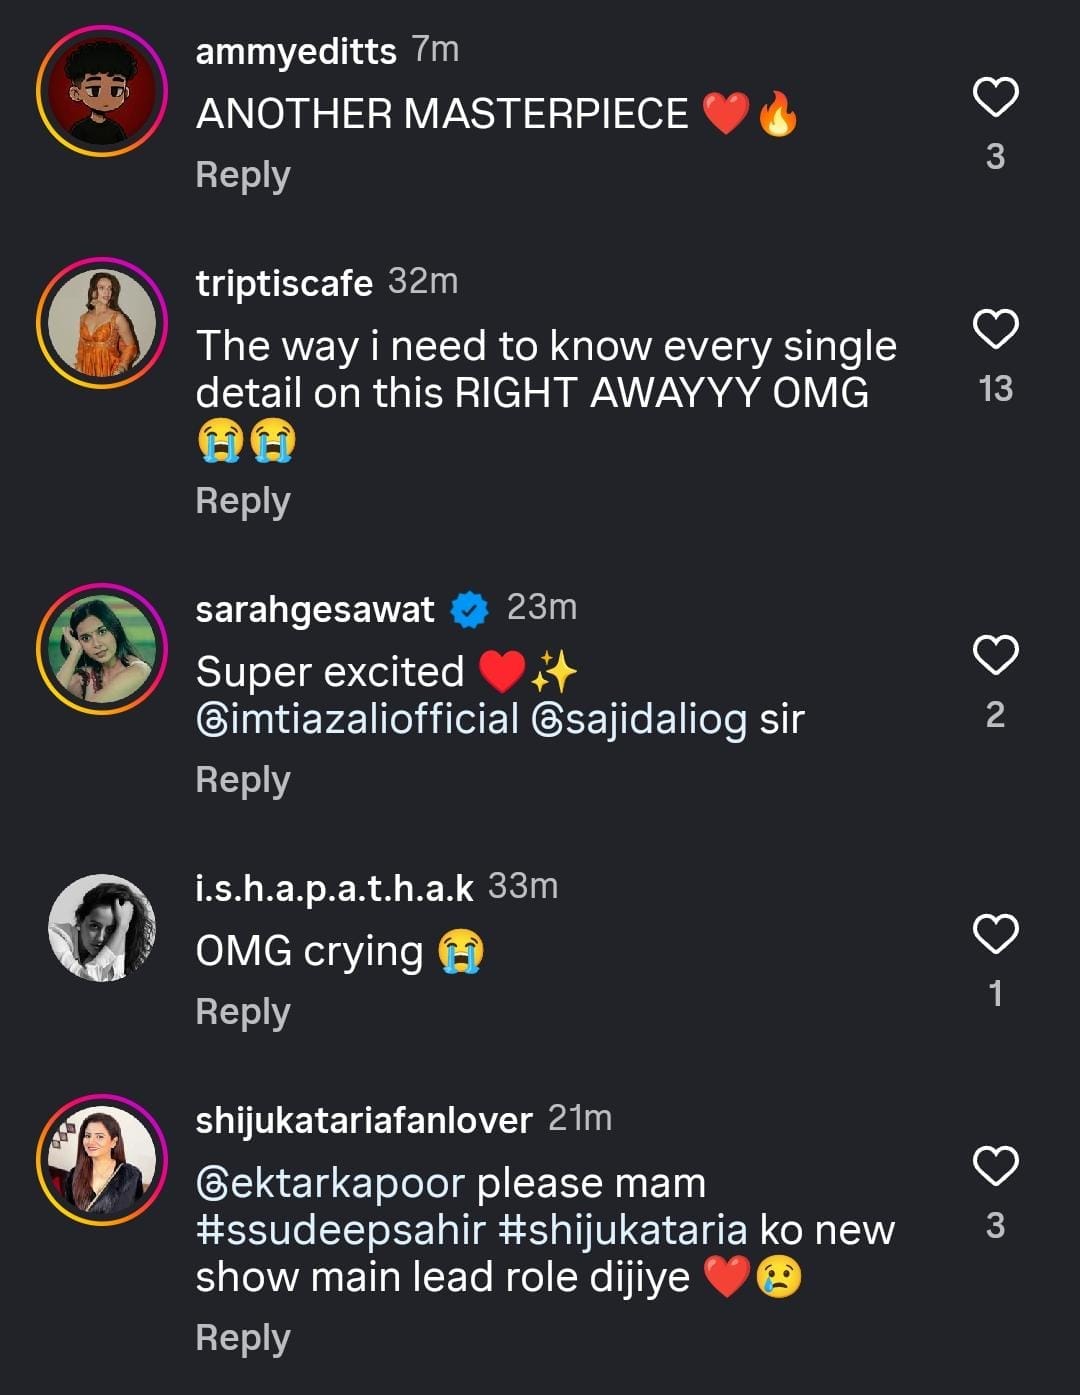Open i.s.h.a.p.a.t.h.a.k profile avatar
Screen dimensions: 1080x1395
tap(102, 928)
